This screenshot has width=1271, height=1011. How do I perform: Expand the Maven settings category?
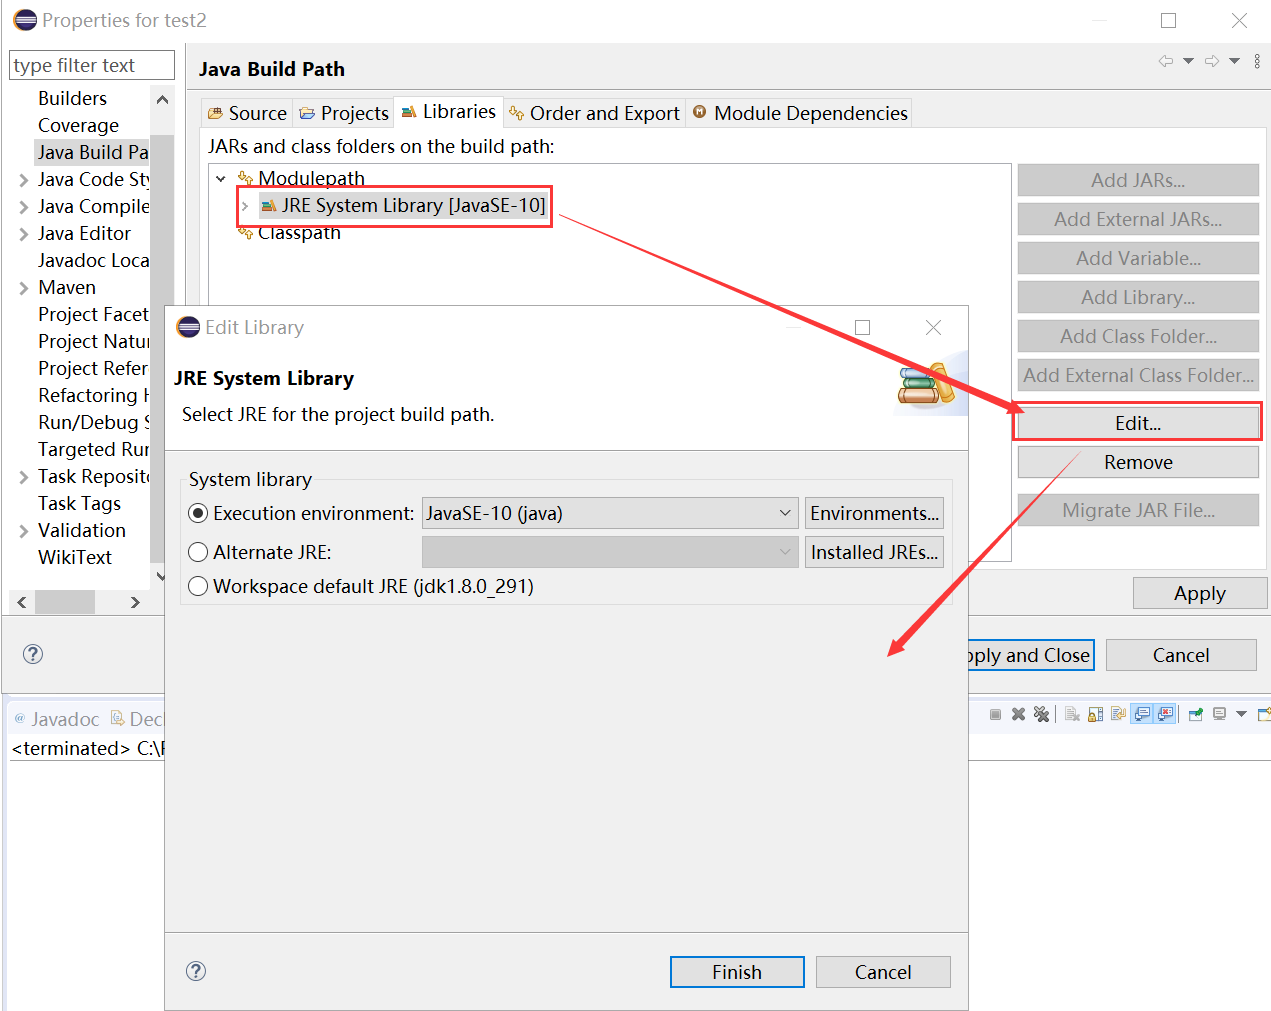coord(22,287)
